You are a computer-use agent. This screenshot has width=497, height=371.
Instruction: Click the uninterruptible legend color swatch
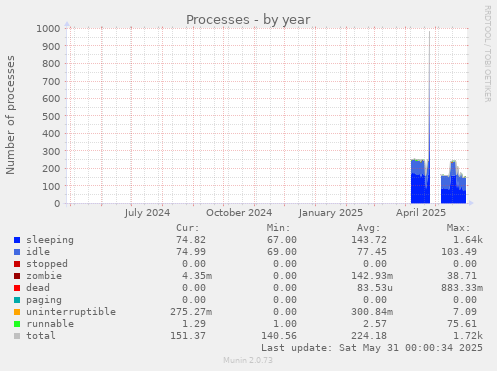[17, 312]
